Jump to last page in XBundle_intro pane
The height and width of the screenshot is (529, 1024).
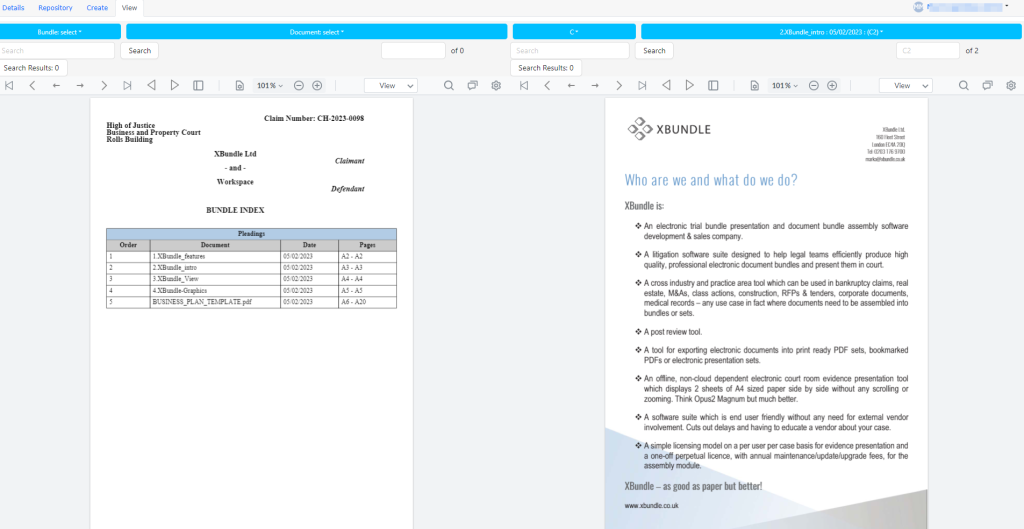click(x=643, y=86)
